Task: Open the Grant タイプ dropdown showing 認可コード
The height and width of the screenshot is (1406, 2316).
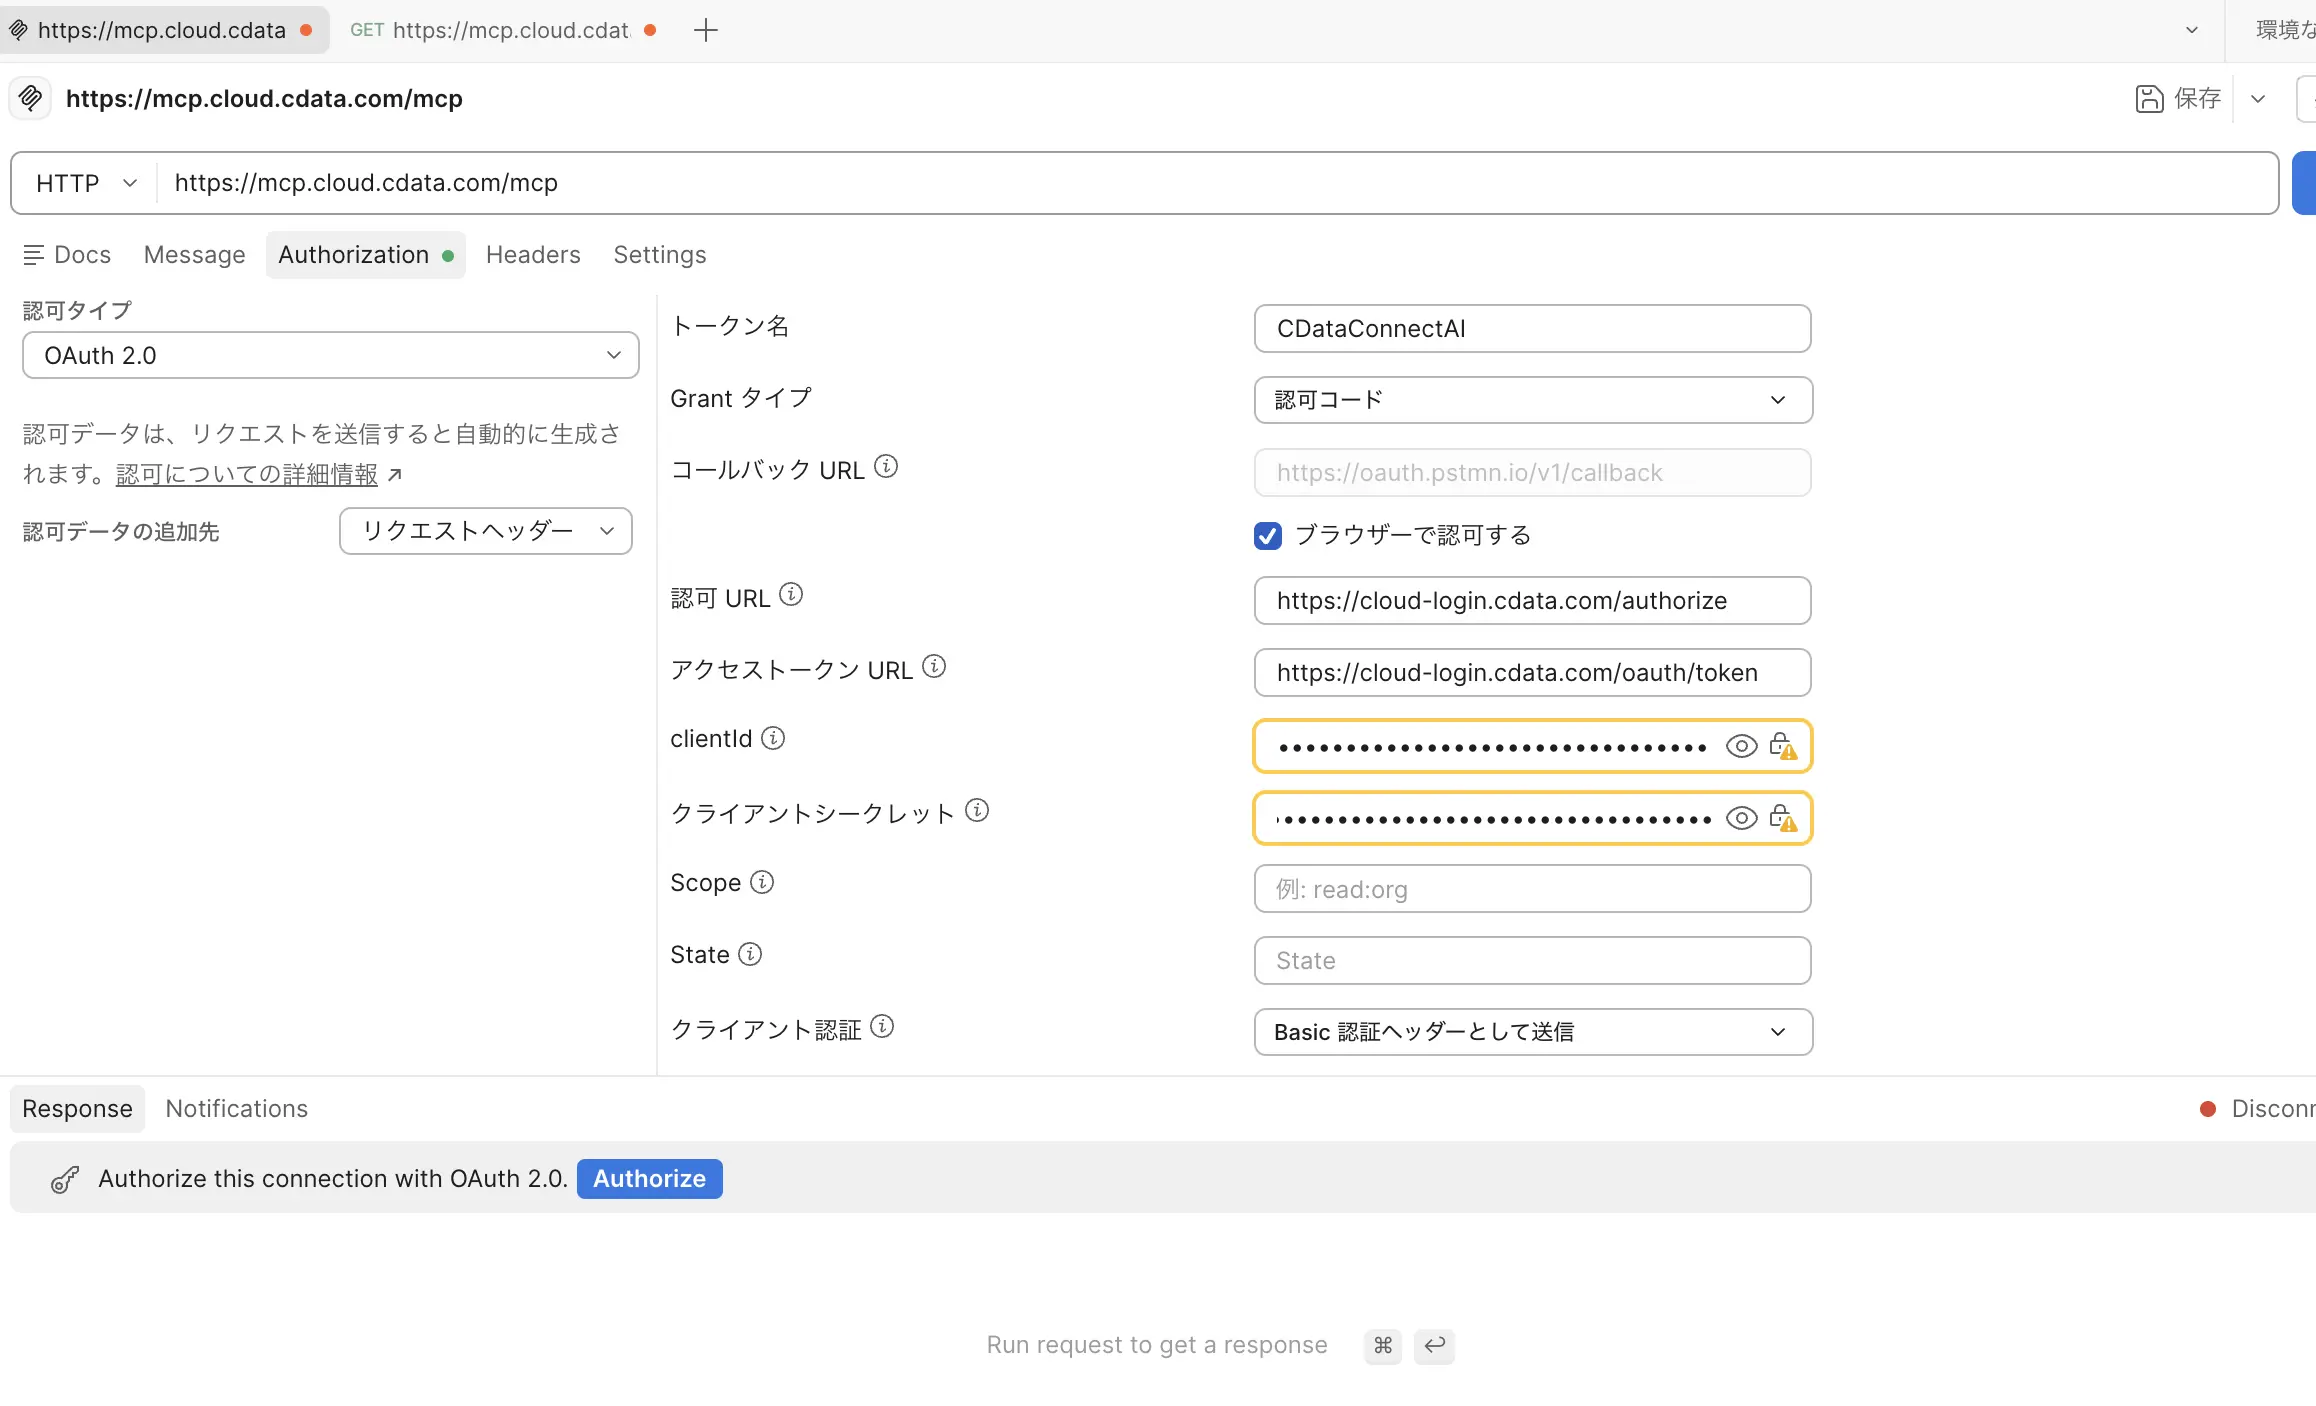Action: click(x=1531, y=399)
